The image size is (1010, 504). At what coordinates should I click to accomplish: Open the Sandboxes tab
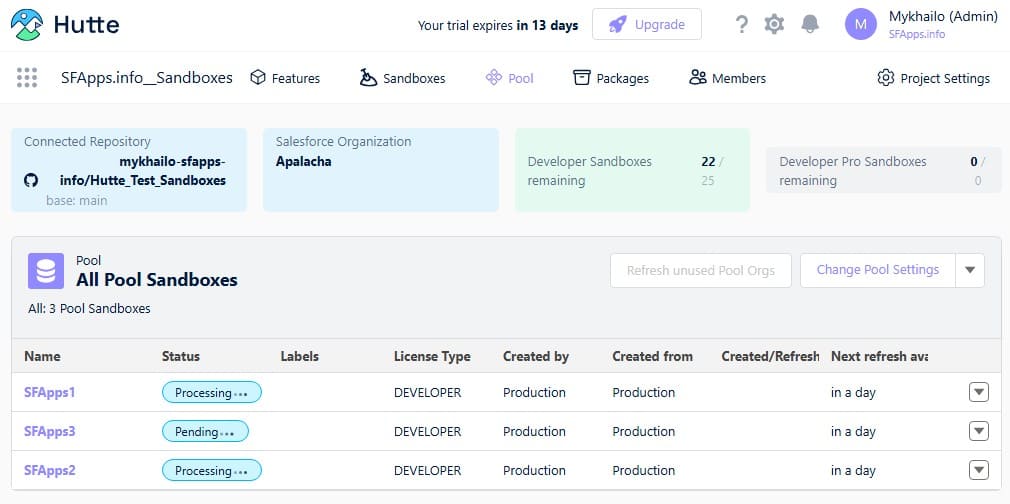coord(403,78)
